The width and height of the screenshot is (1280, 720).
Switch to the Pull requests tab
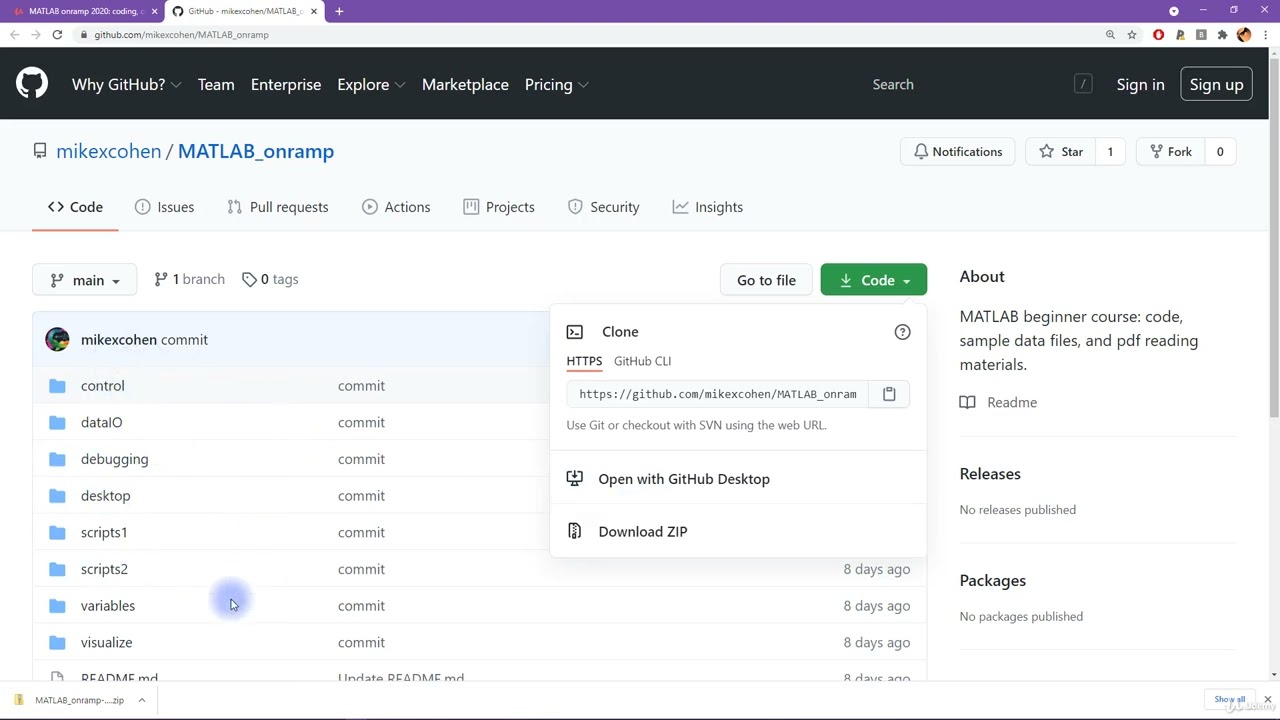point(278,207)
